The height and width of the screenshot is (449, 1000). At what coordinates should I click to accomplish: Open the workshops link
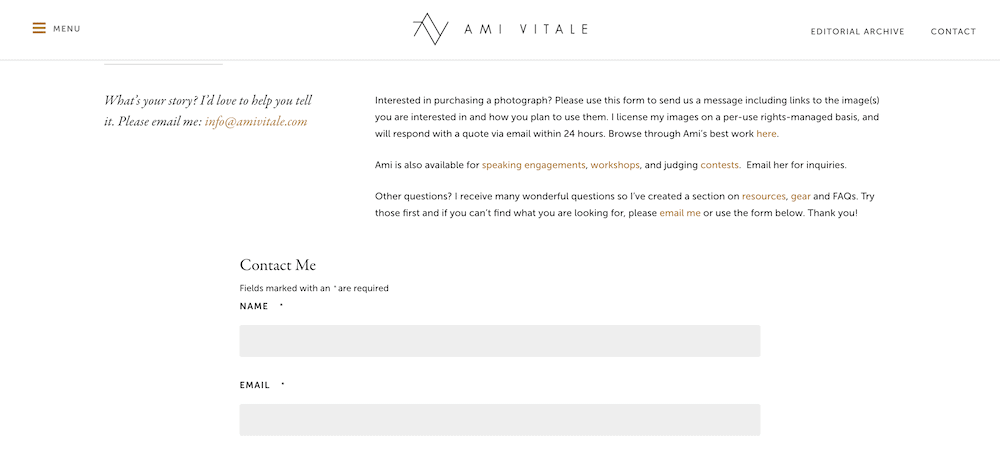(x=615, y=165)
